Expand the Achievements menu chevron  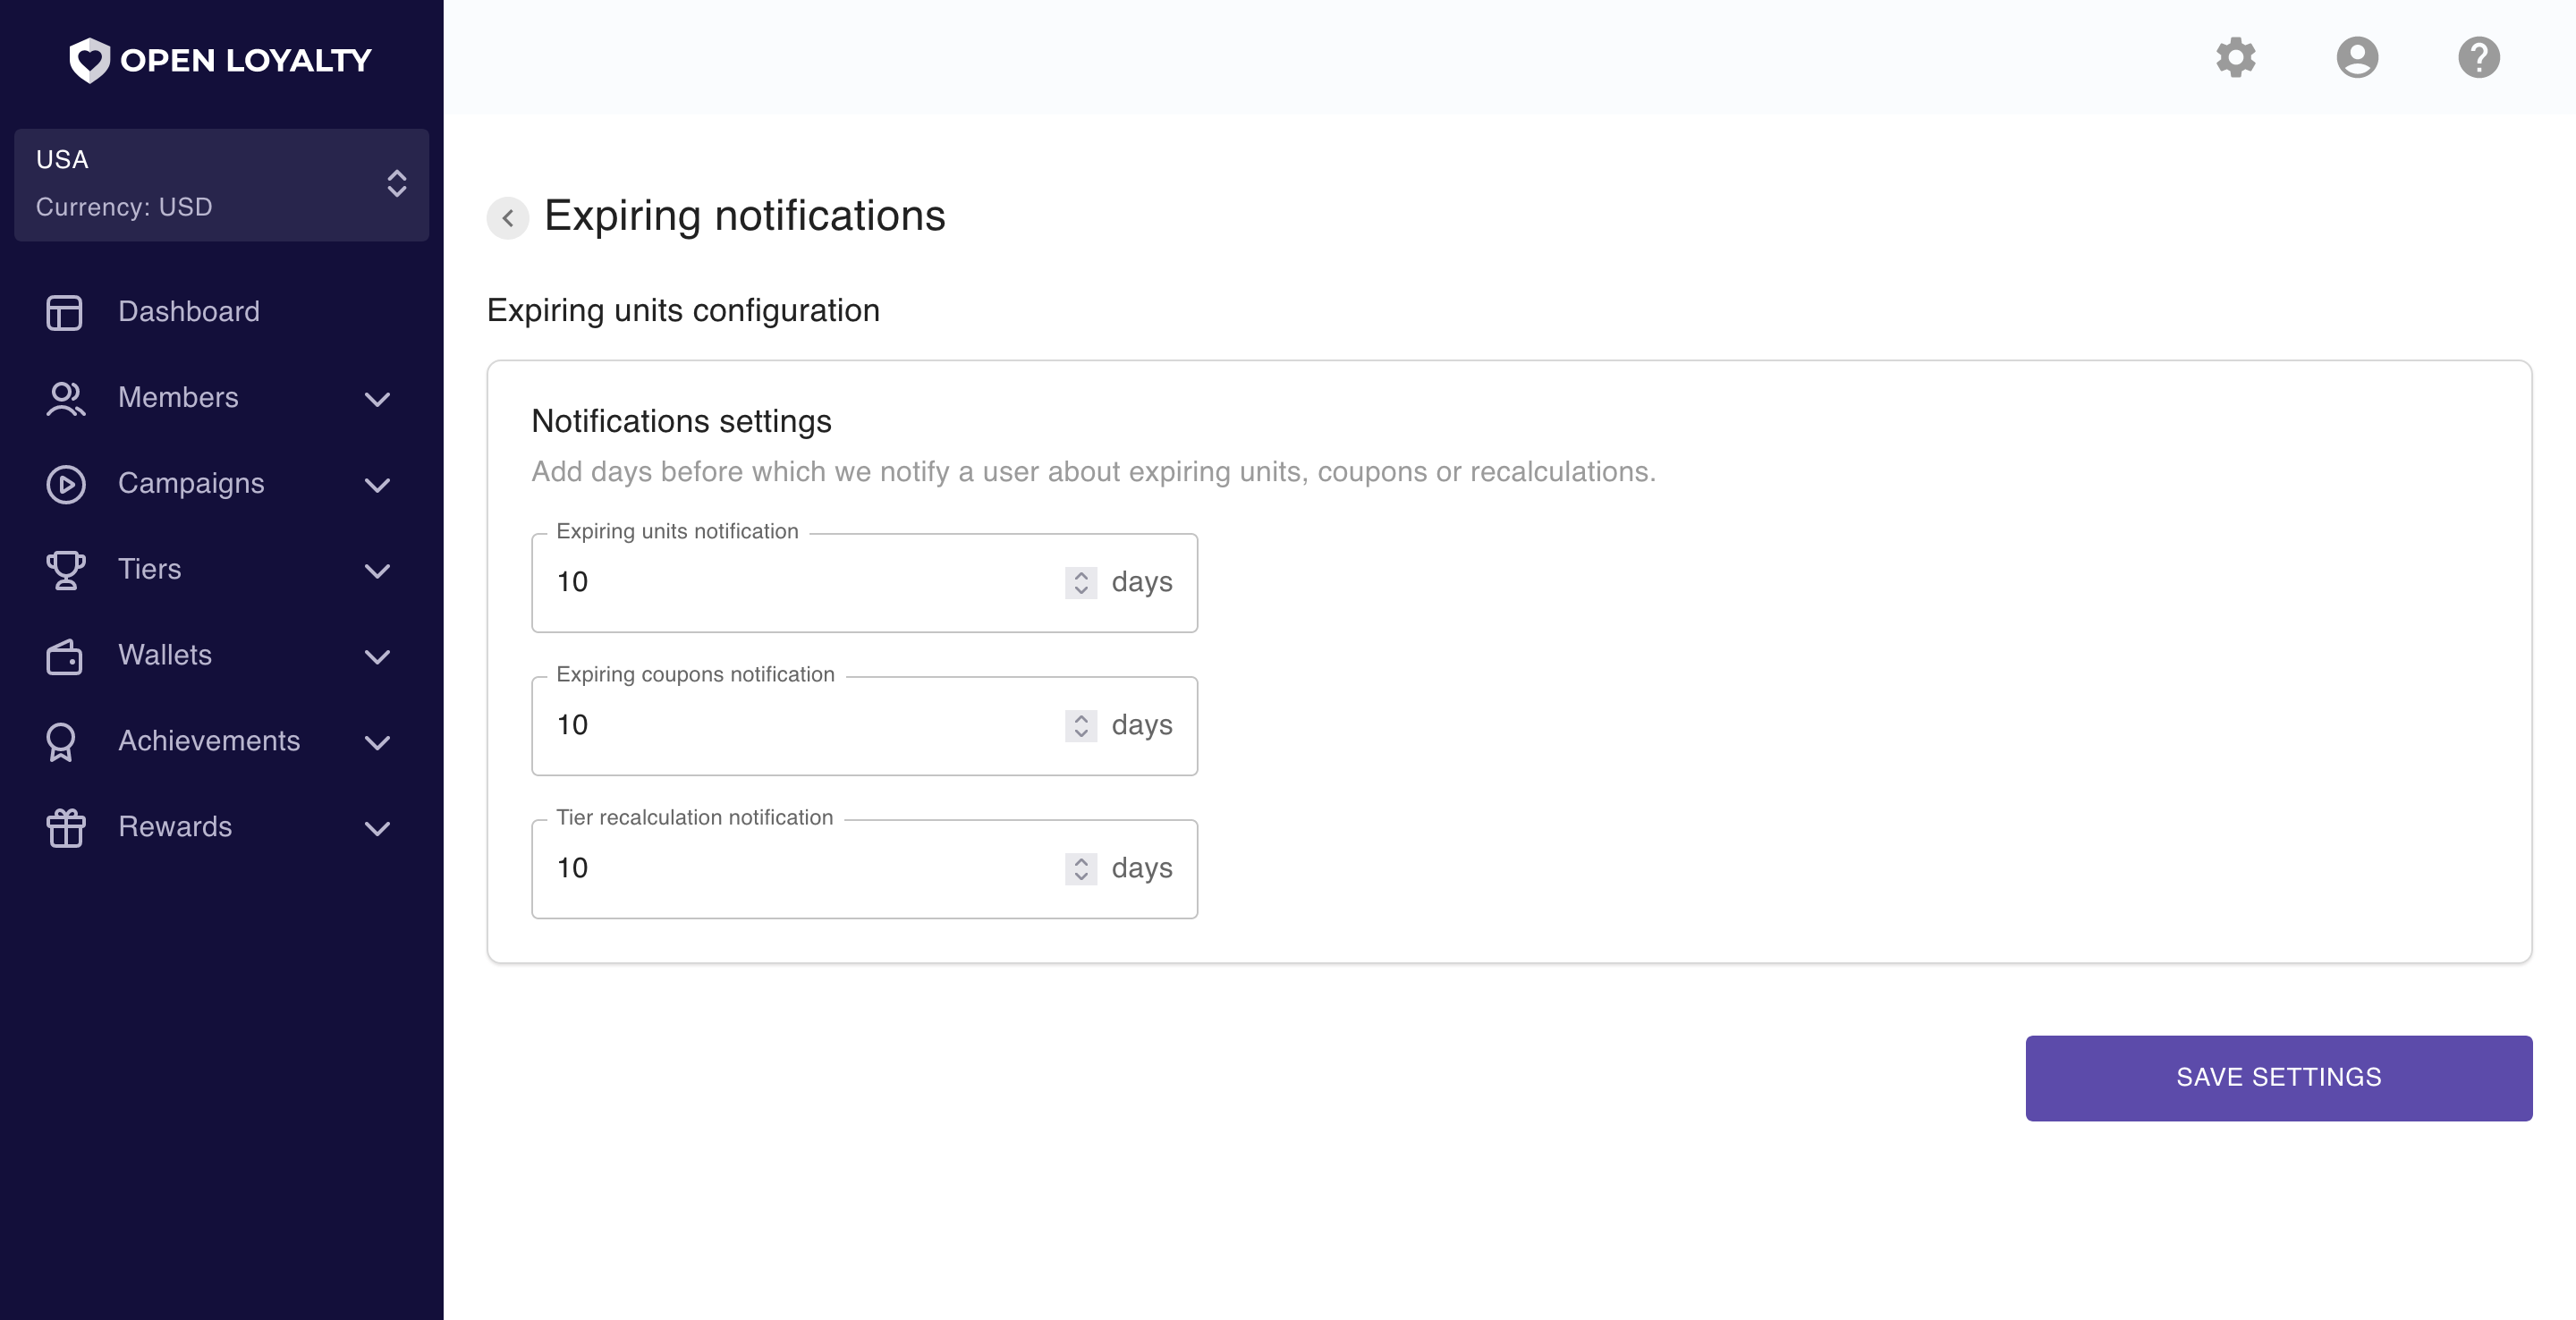click(x=377, y=742)
